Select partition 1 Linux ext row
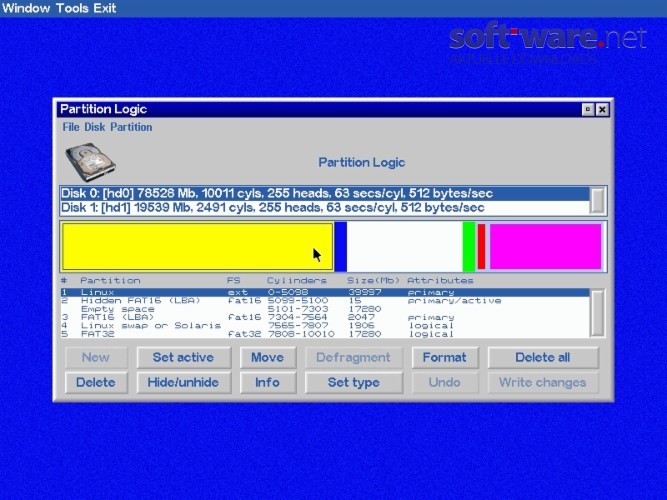The height and width of the screenshot is (500, 667). [x=325, y=292]
